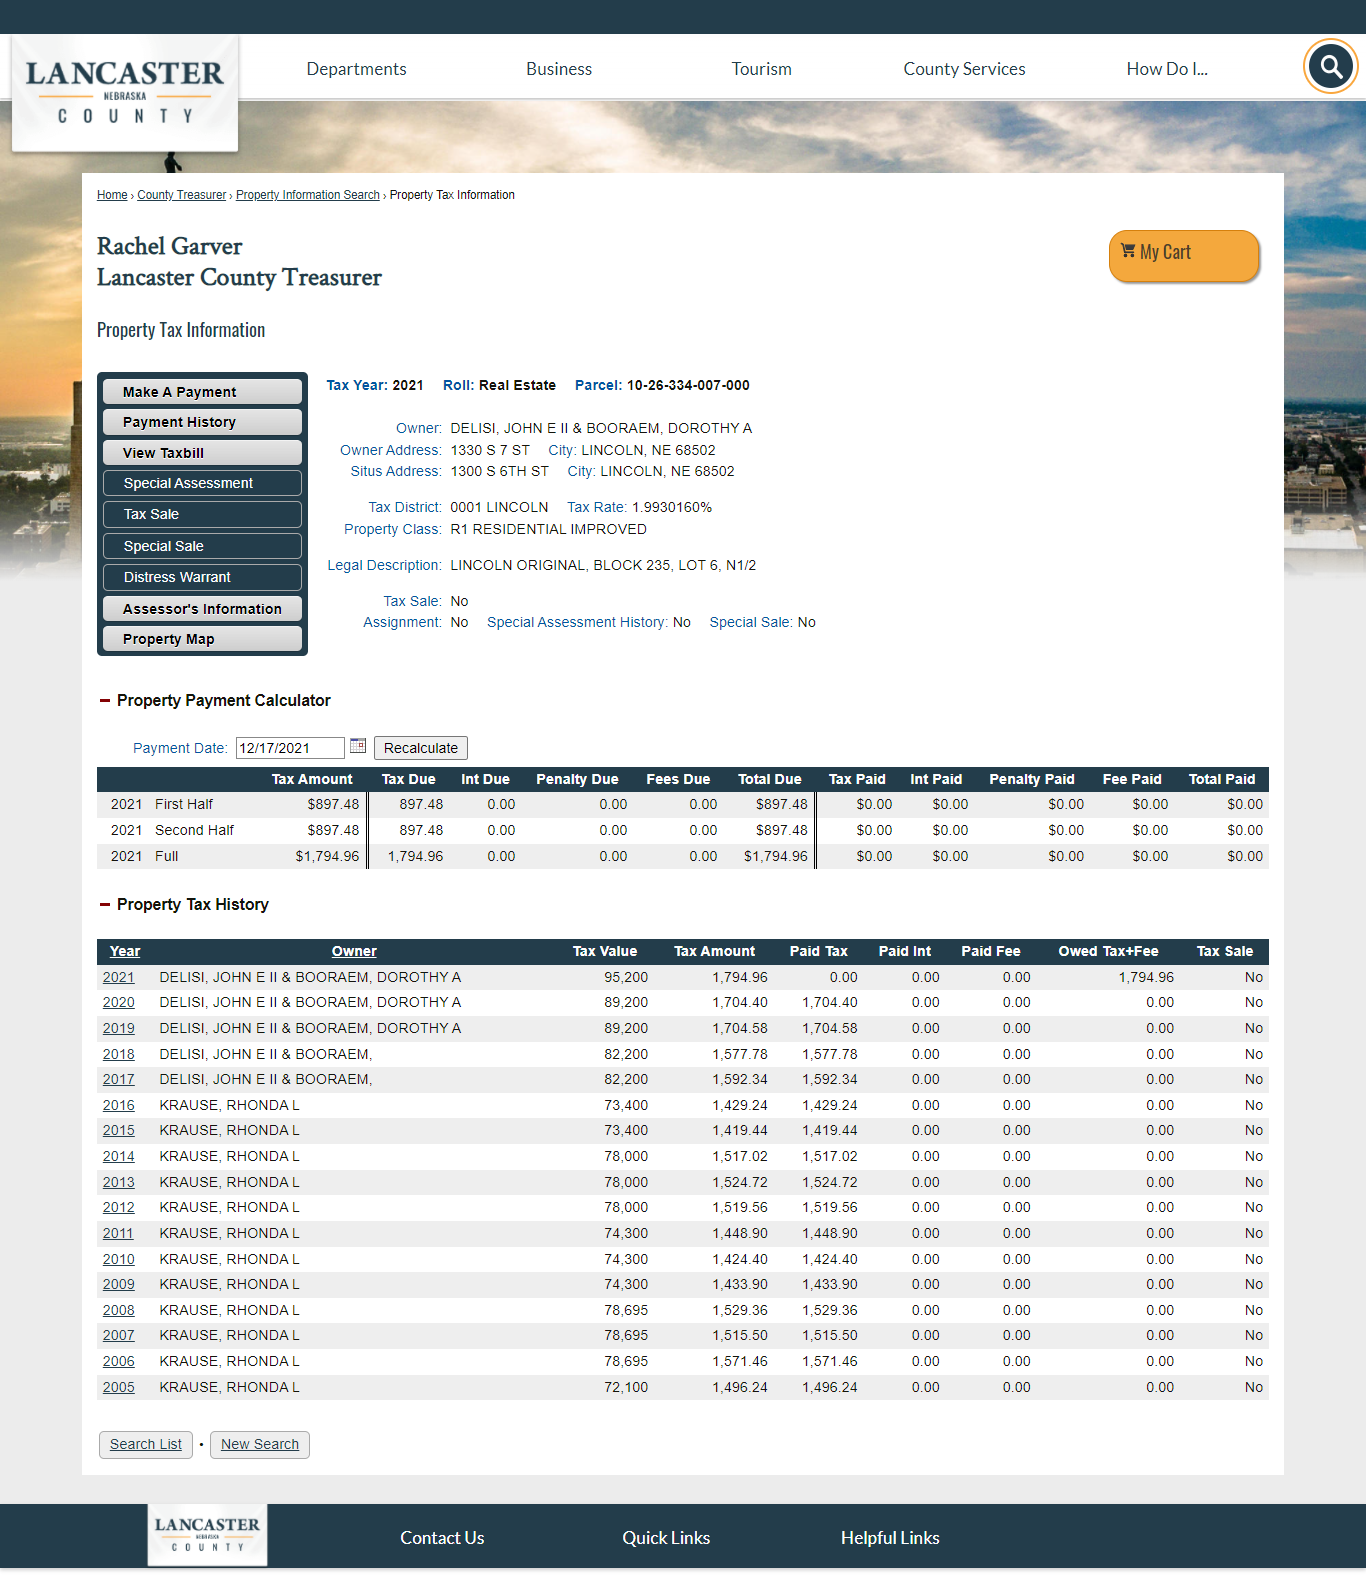Go to Property Information Search breadcrumb
1366x1586 pixels.
308,195
